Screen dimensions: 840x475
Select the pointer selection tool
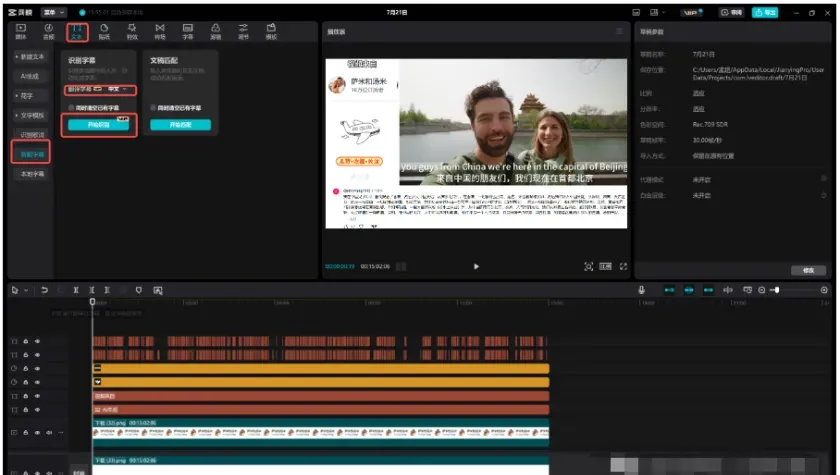(14, 290)
